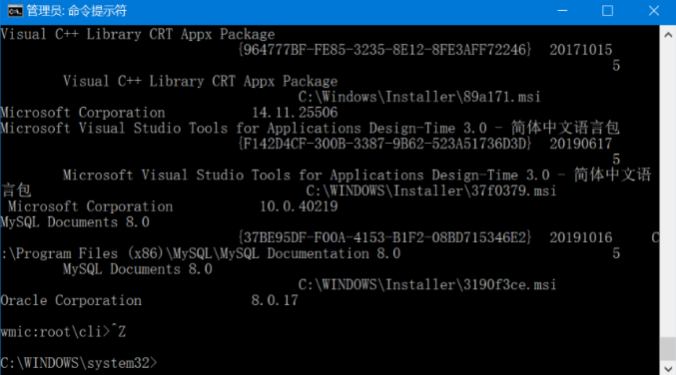The width and height of the screenshot is (676, 375).
Task: Click the C:\WINDOWS\system32> prompt line
Action: point(79,363)
